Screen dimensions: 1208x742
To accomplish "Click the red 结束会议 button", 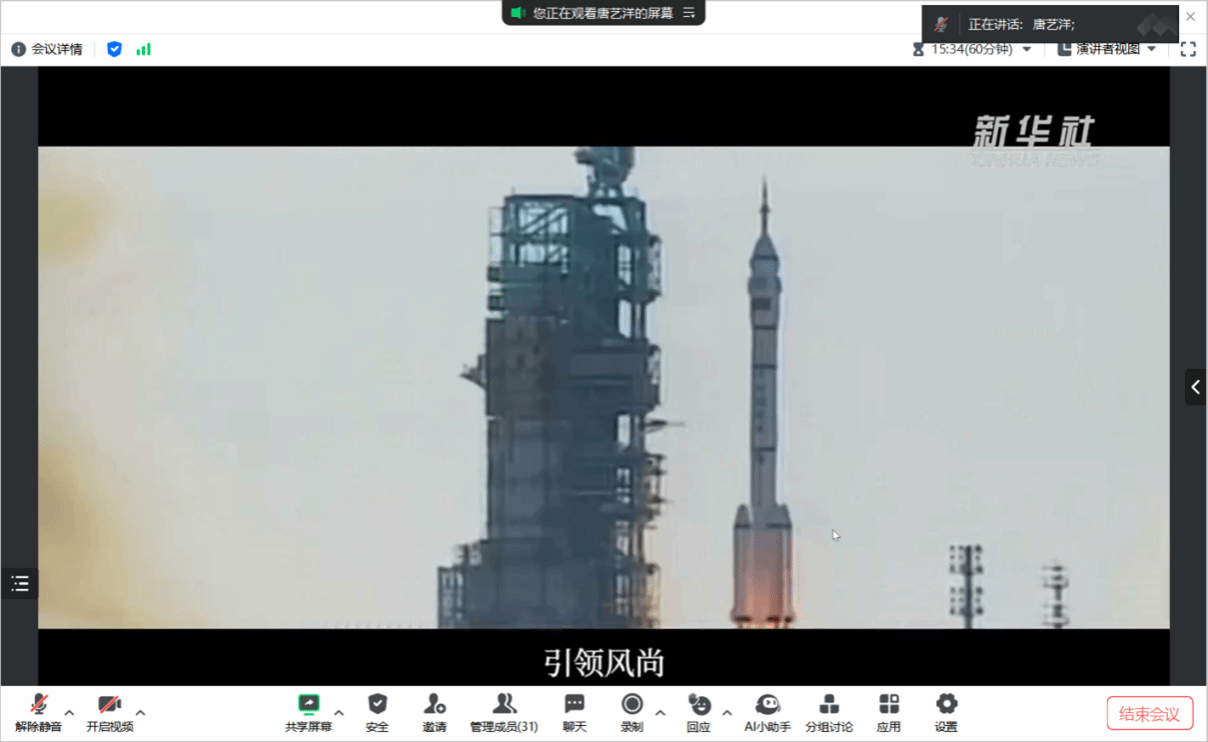I will (1149, 714).
